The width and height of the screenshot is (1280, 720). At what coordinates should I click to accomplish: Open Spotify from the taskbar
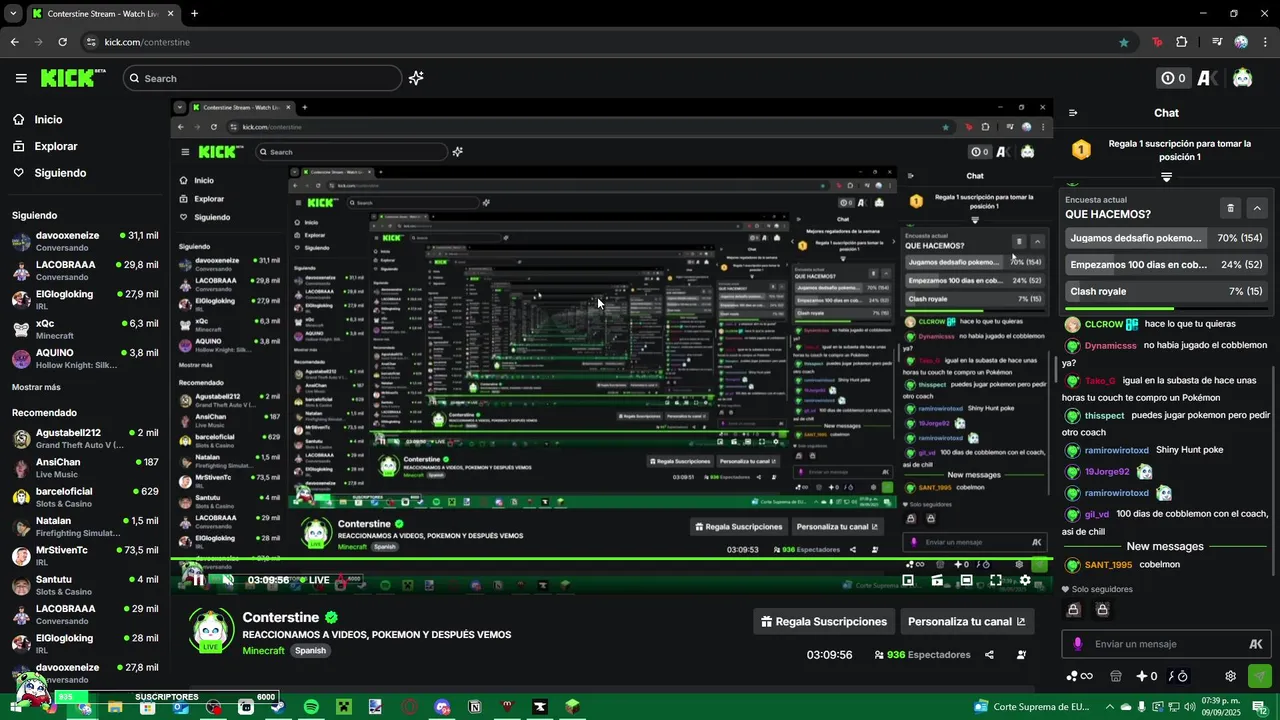click(311, 707)
